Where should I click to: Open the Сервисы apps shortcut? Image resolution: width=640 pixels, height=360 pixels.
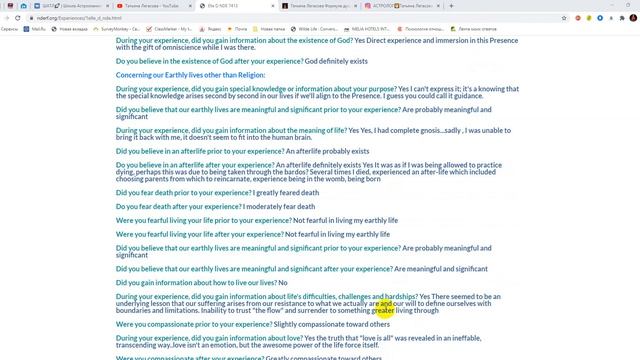pos(9,29)
